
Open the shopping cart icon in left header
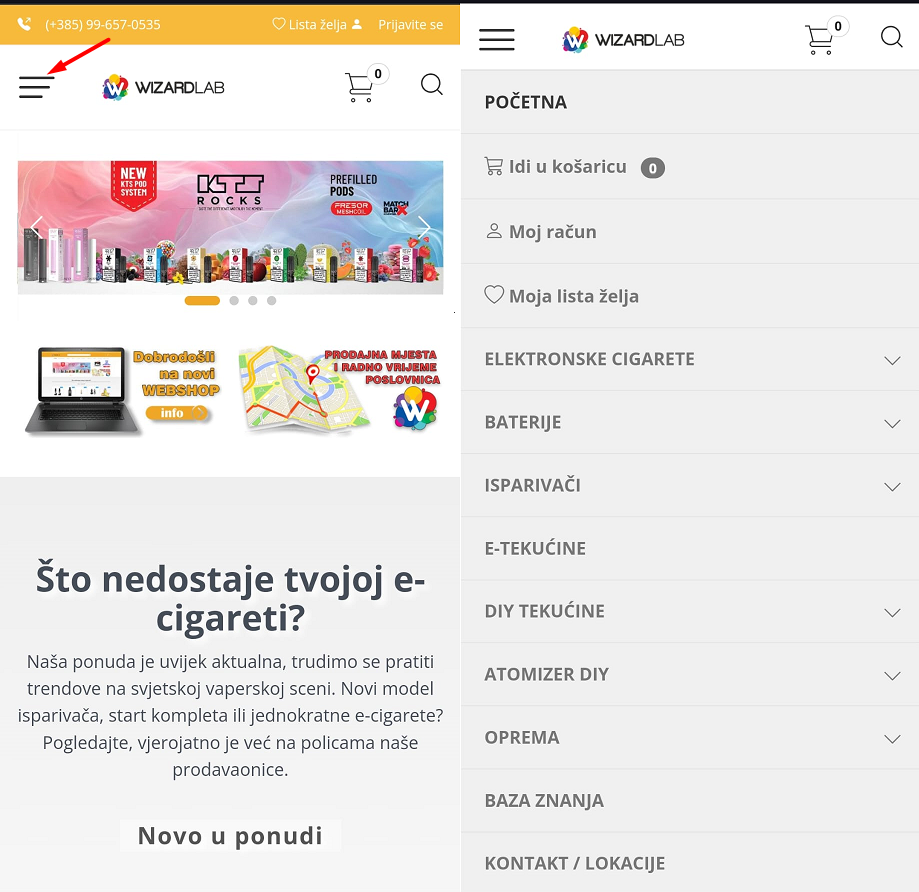(x=359, y=87)
